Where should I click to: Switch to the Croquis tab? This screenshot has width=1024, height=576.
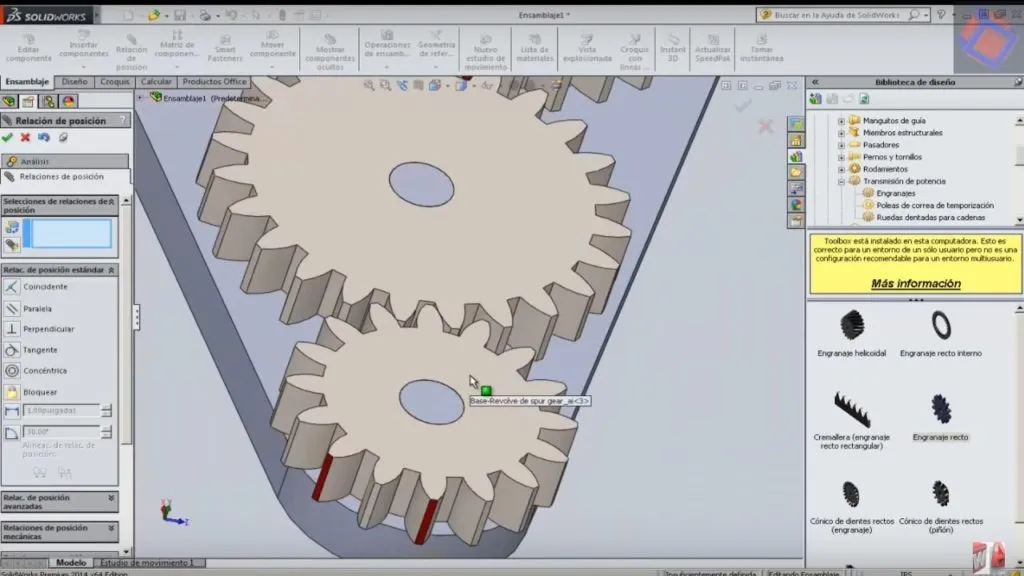click(116, 82)
